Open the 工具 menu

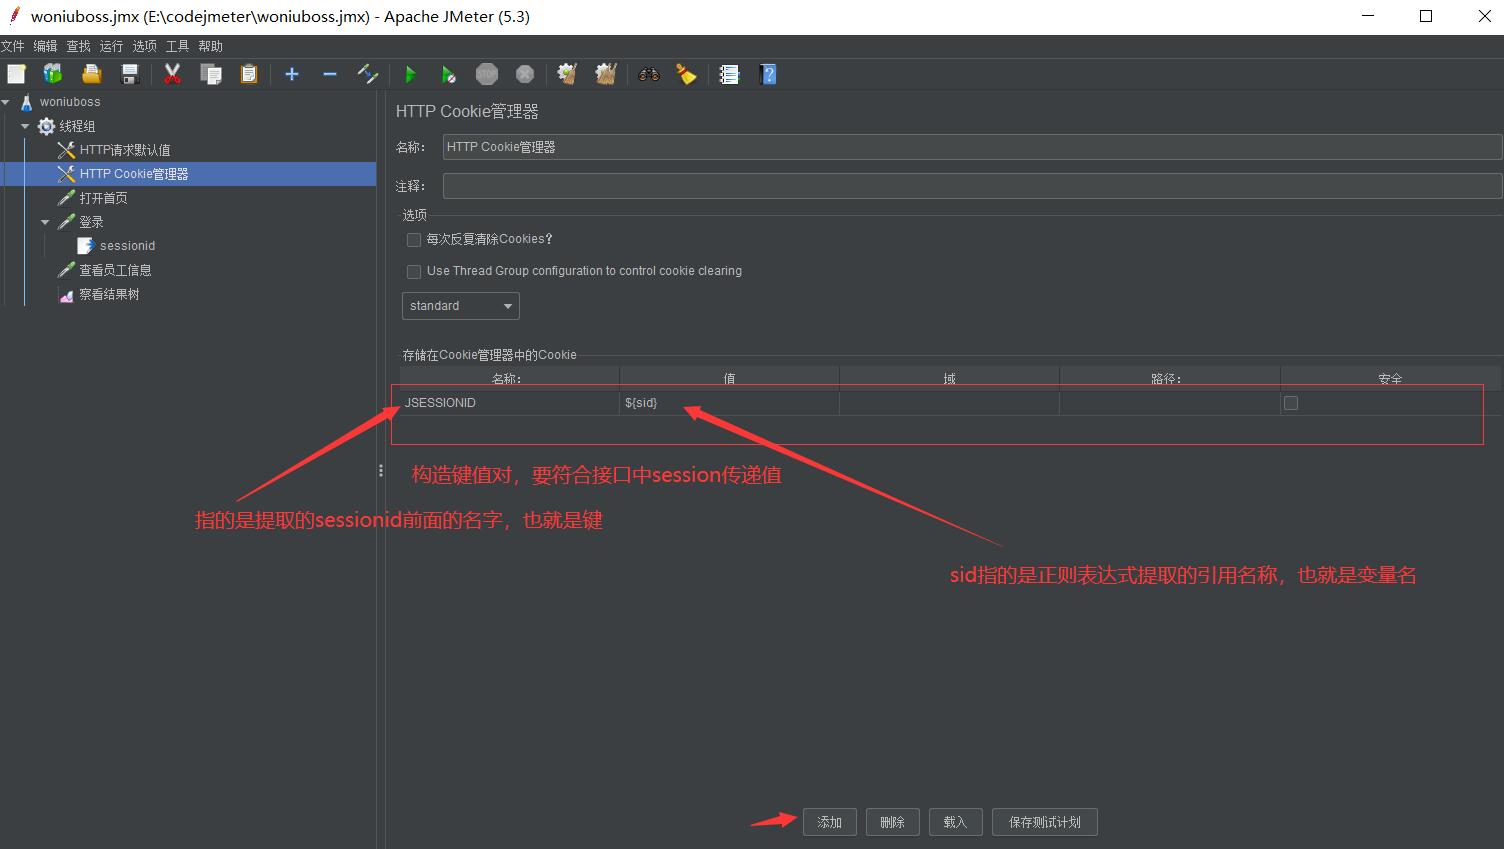click(x=177, y=46)
